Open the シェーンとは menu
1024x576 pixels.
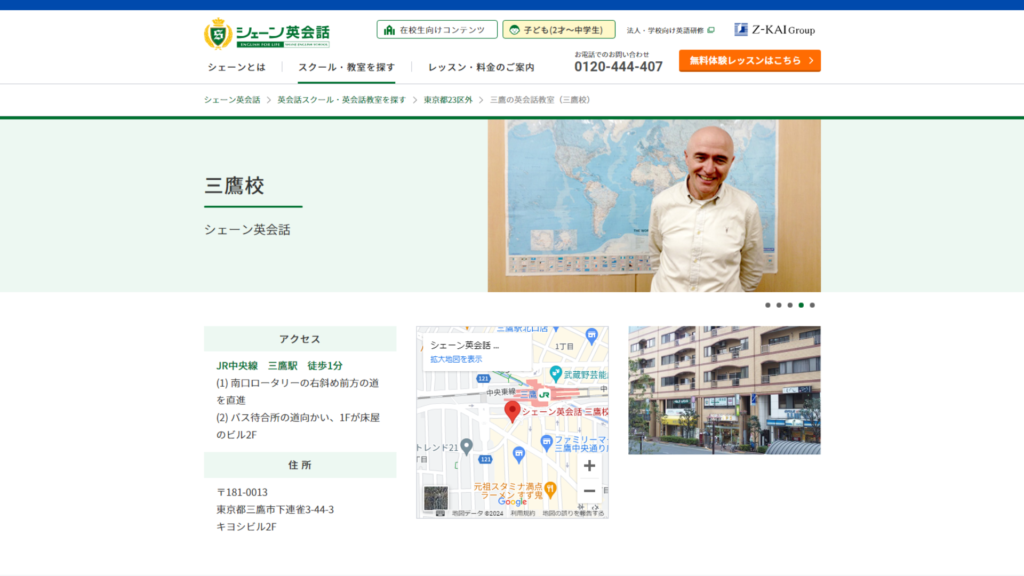click(x=236, y=67)
